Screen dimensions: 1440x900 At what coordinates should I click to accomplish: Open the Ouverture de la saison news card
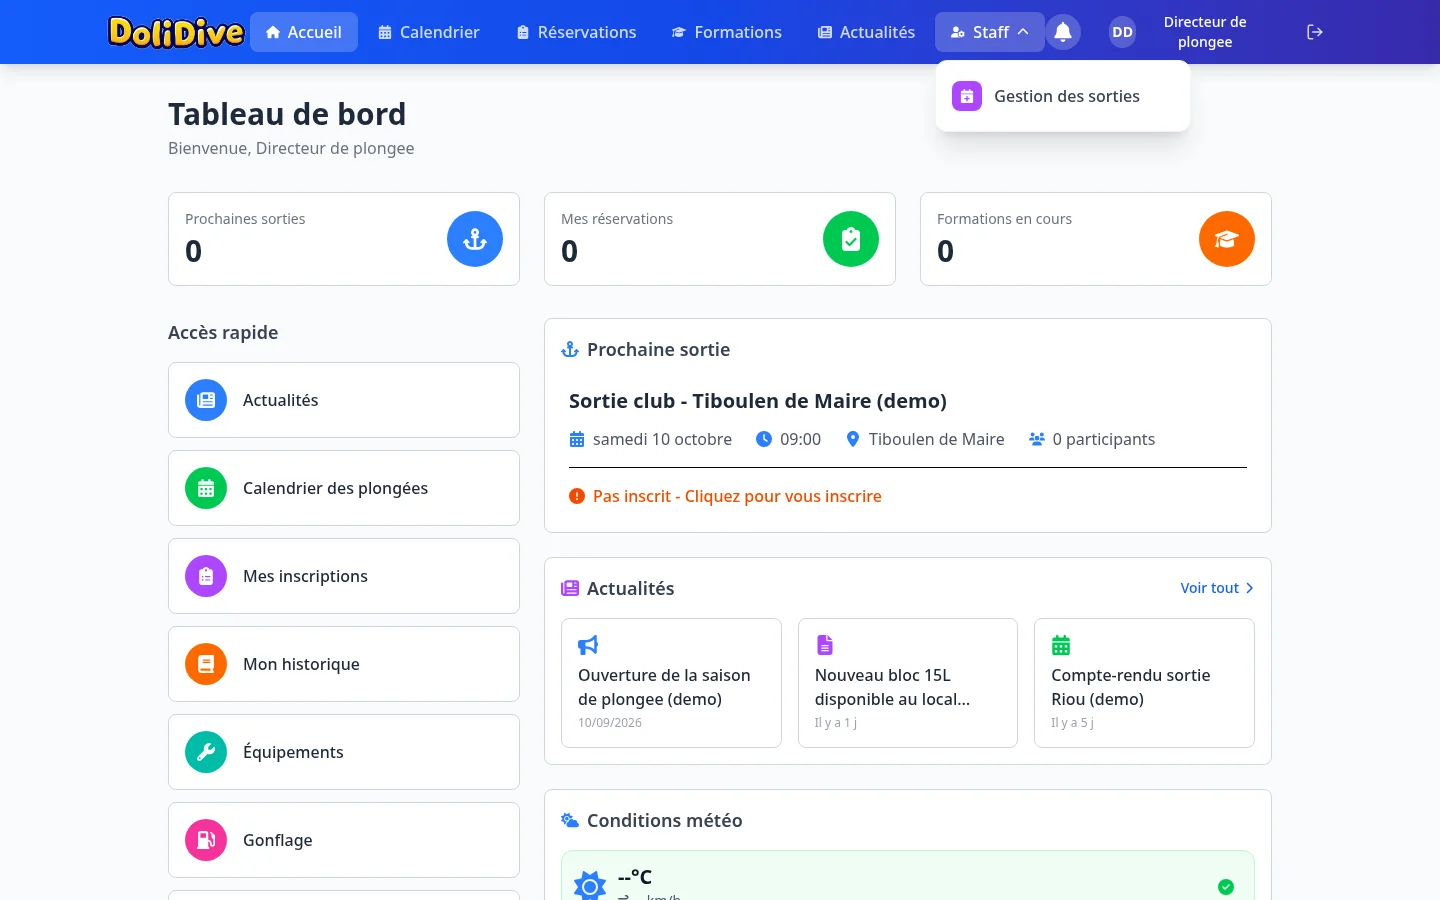click(671, 683)
